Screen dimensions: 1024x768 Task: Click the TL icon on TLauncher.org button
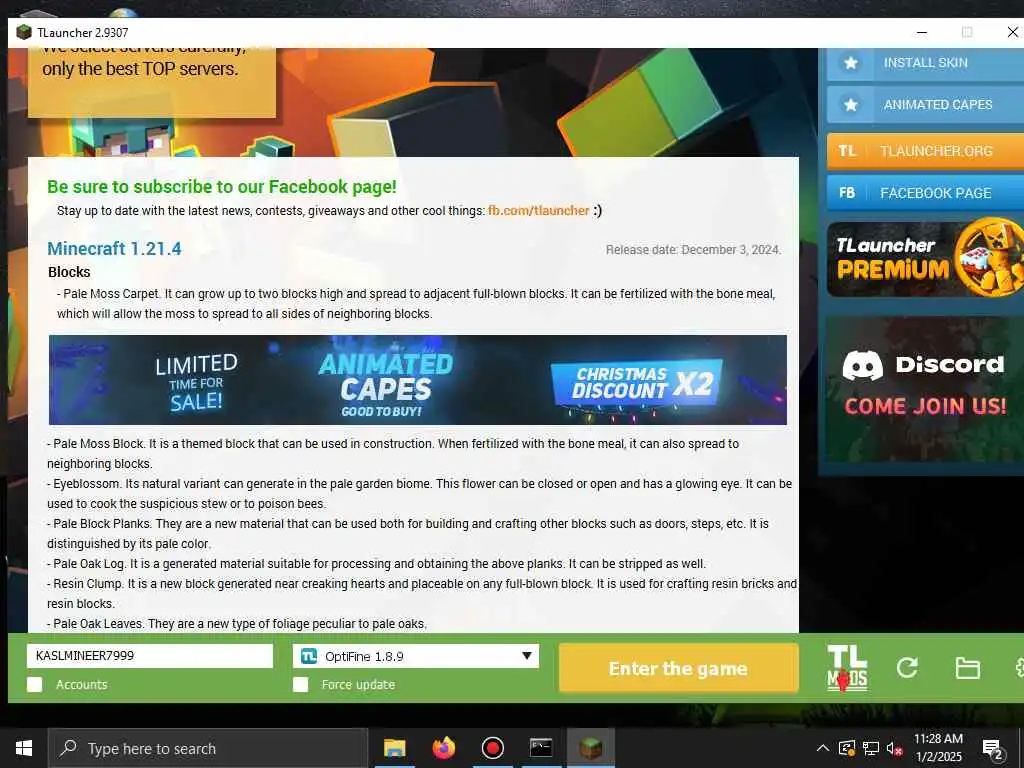click(x=847, y=151)
